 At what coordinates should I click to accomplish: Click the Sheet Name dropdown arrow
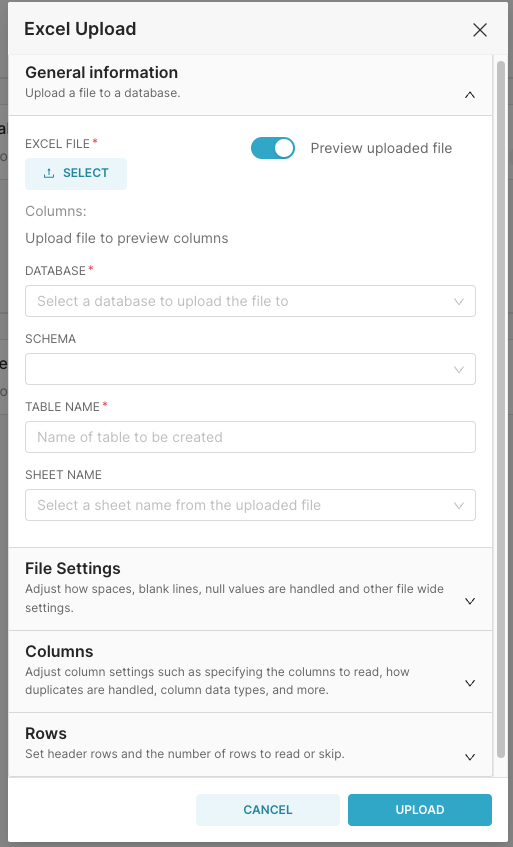coord(459,506)
